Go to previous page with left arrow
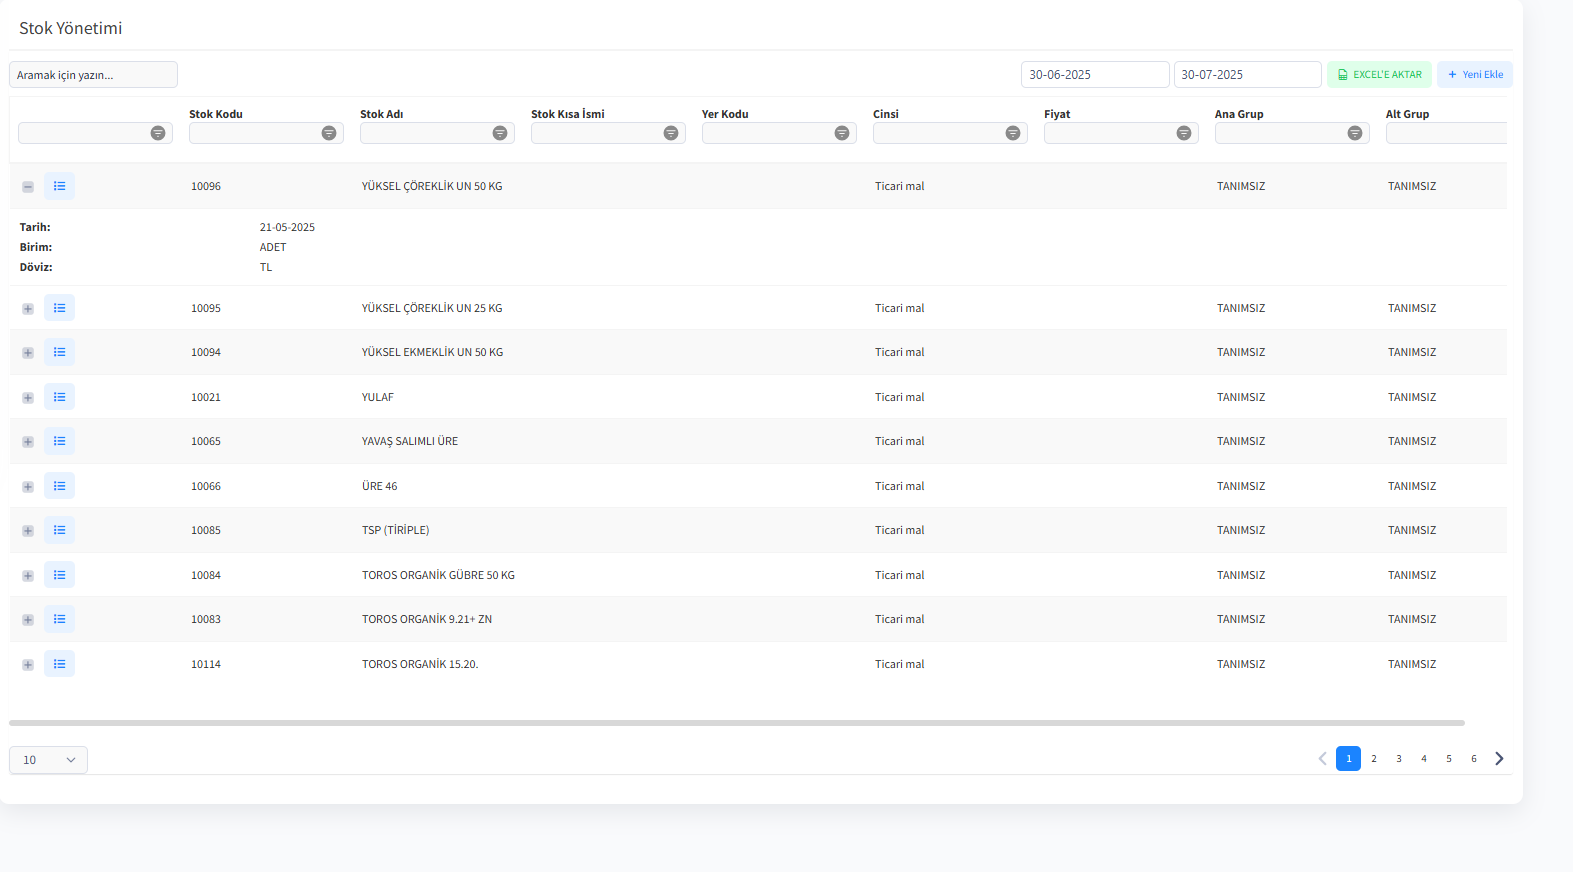 [1322, 758]
